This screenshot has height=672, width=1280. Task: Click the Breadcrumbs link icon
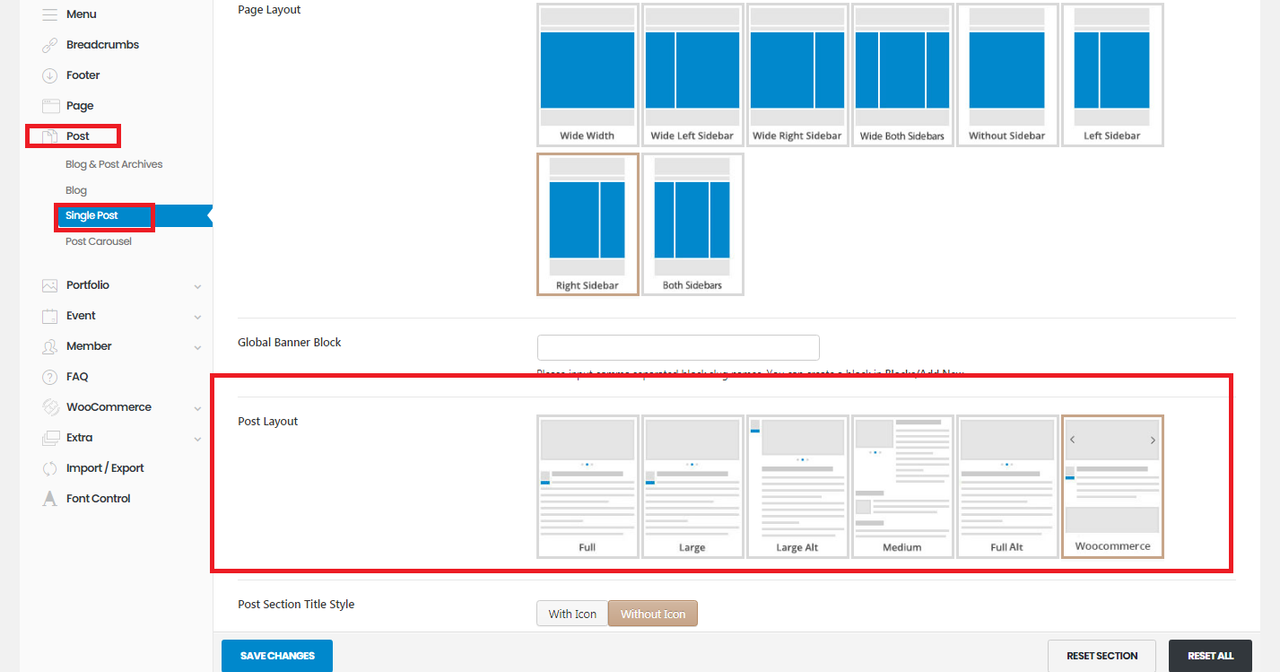point(50,45)
